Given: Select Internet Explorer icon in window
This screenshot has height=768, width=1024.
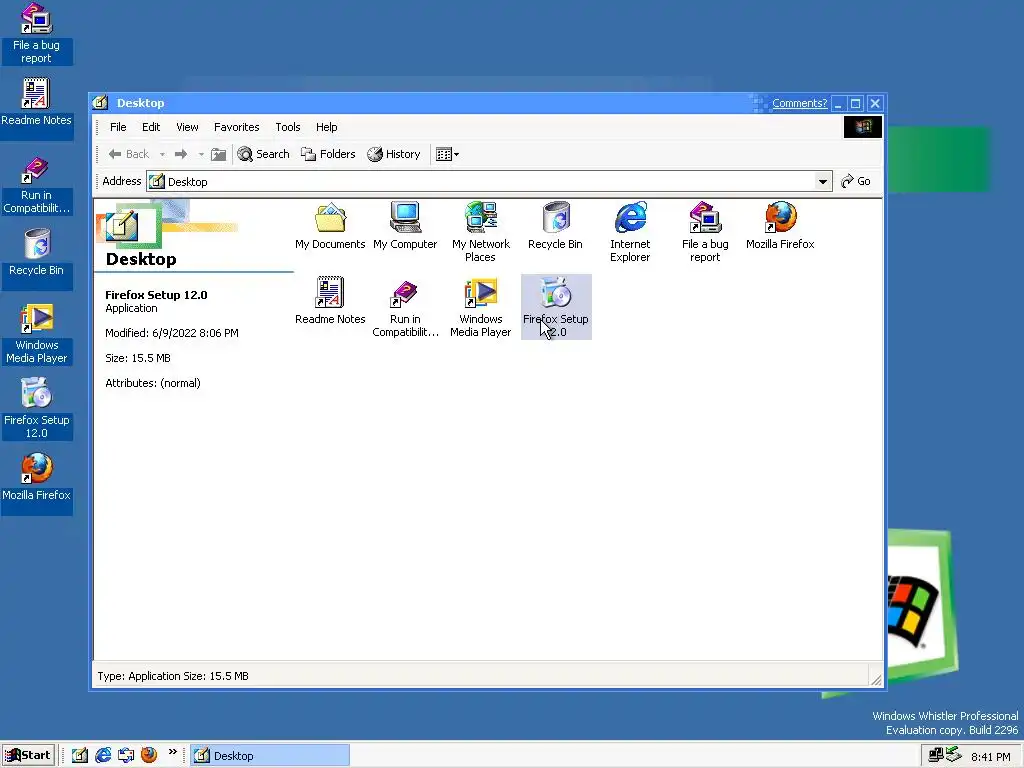Looking at the screenshot, I should click(x=630, y=232).
